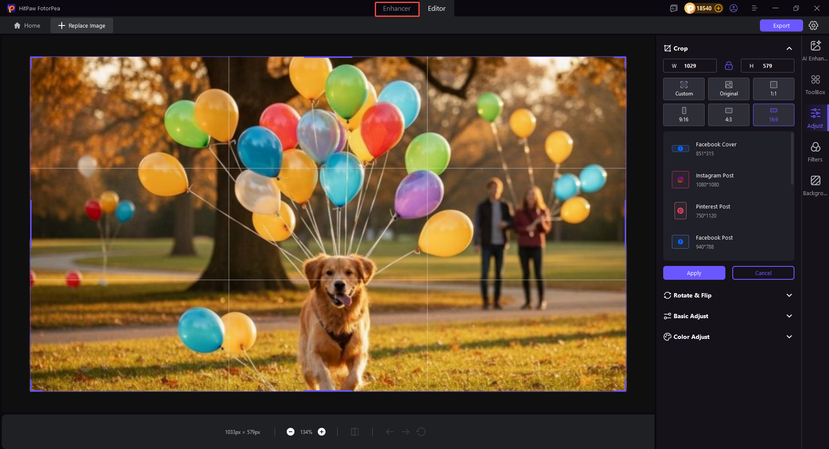
Task: Click the settings gear next to Export
Action: tap(813, 26)
